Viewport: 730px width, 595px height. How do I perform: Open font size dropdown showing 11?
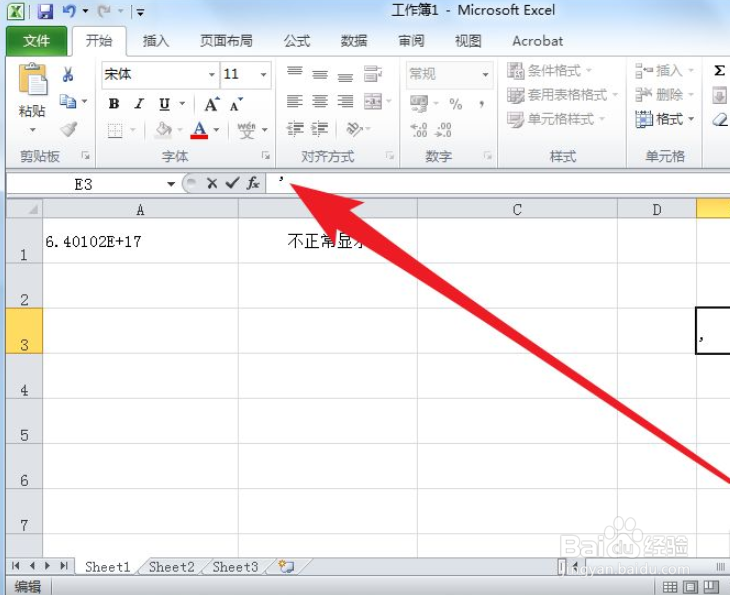click(264, 74)
